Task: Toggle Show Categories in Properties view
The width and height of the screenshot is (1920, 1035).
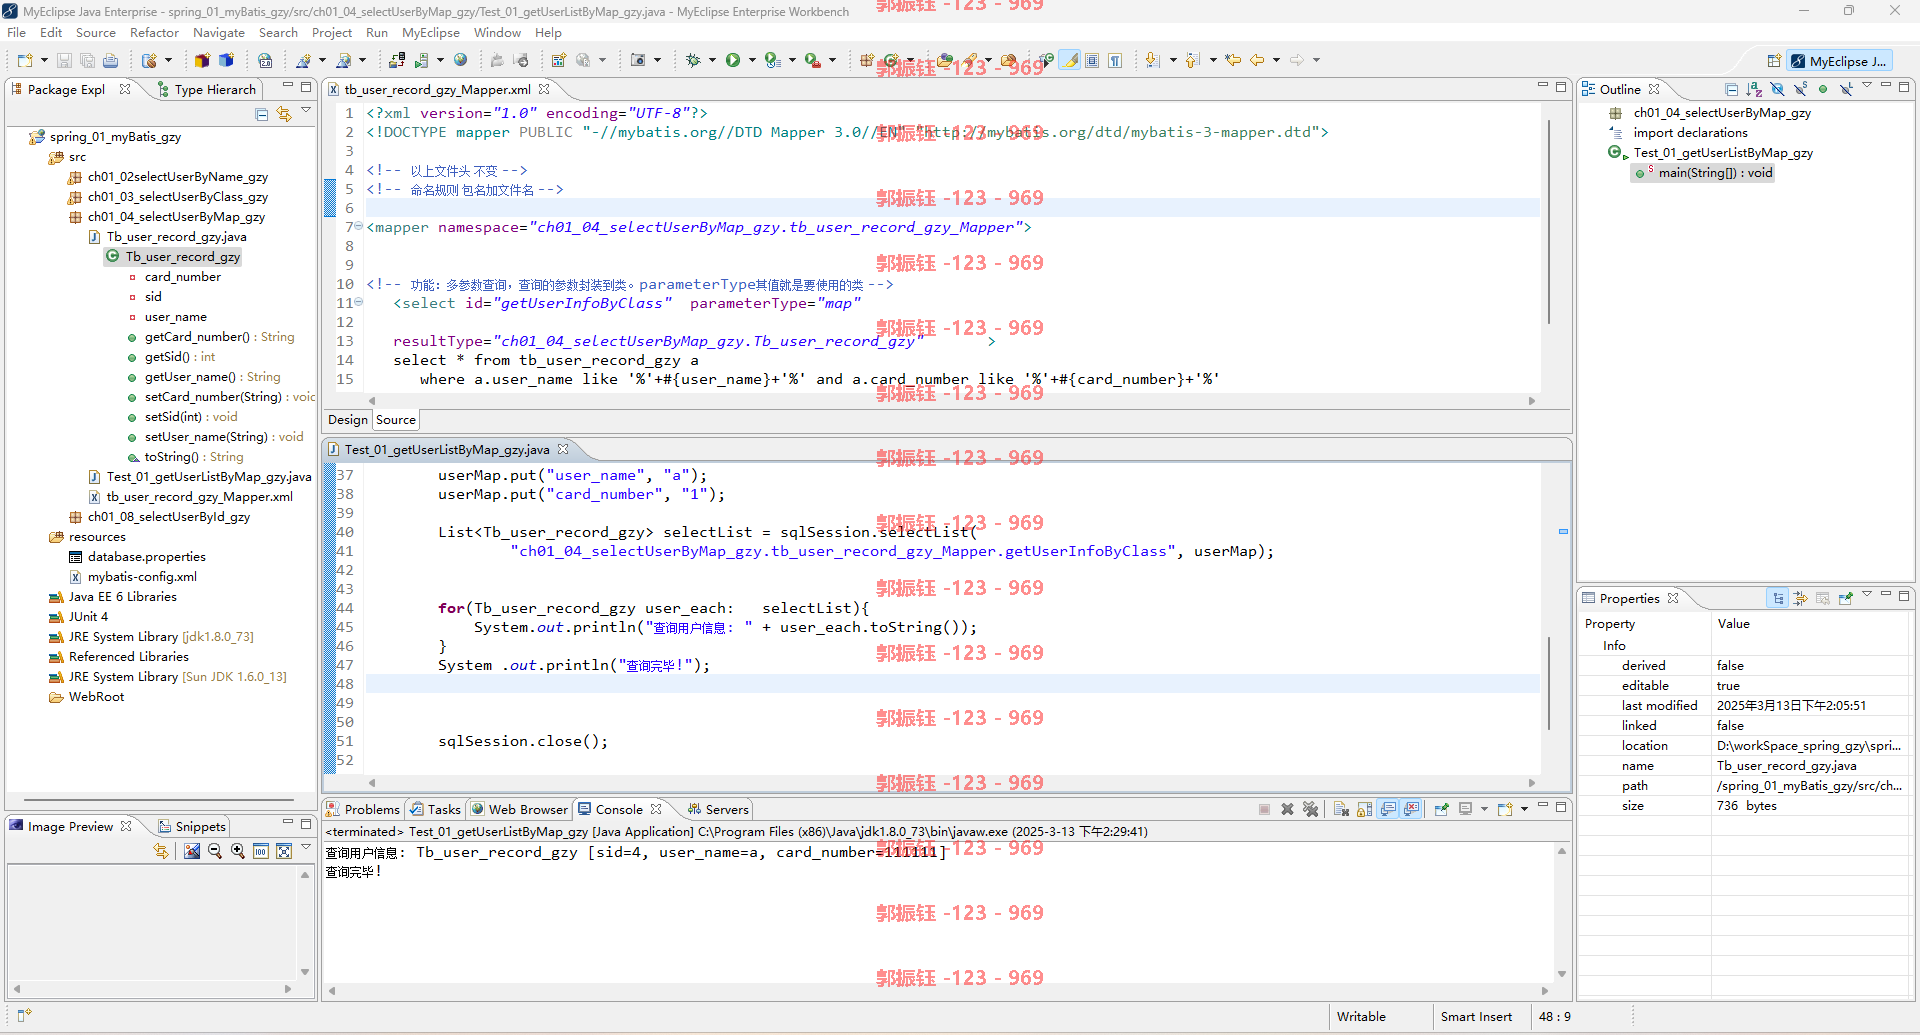Action: pyautogui.click(x=1778, y=598)
